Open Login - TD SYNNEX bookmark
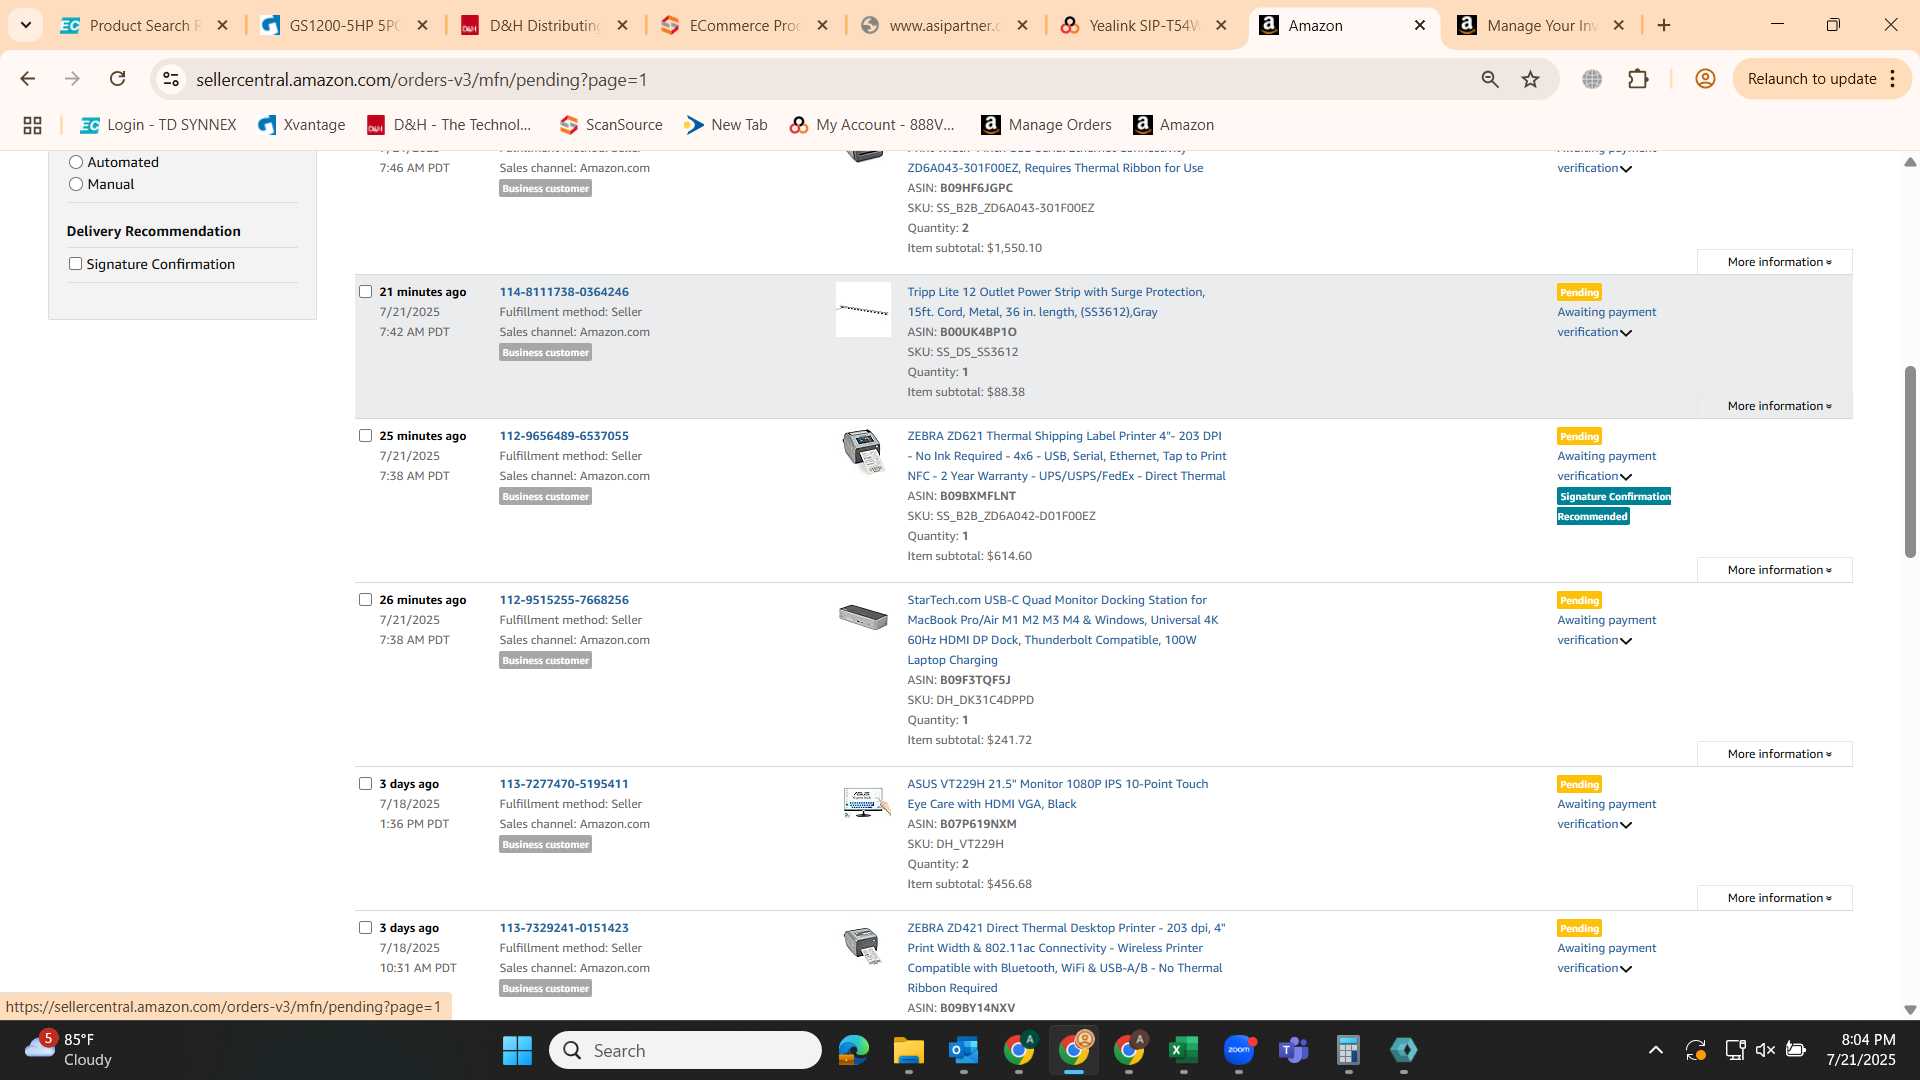1920x1080 pixels. (x=159, y=125)
